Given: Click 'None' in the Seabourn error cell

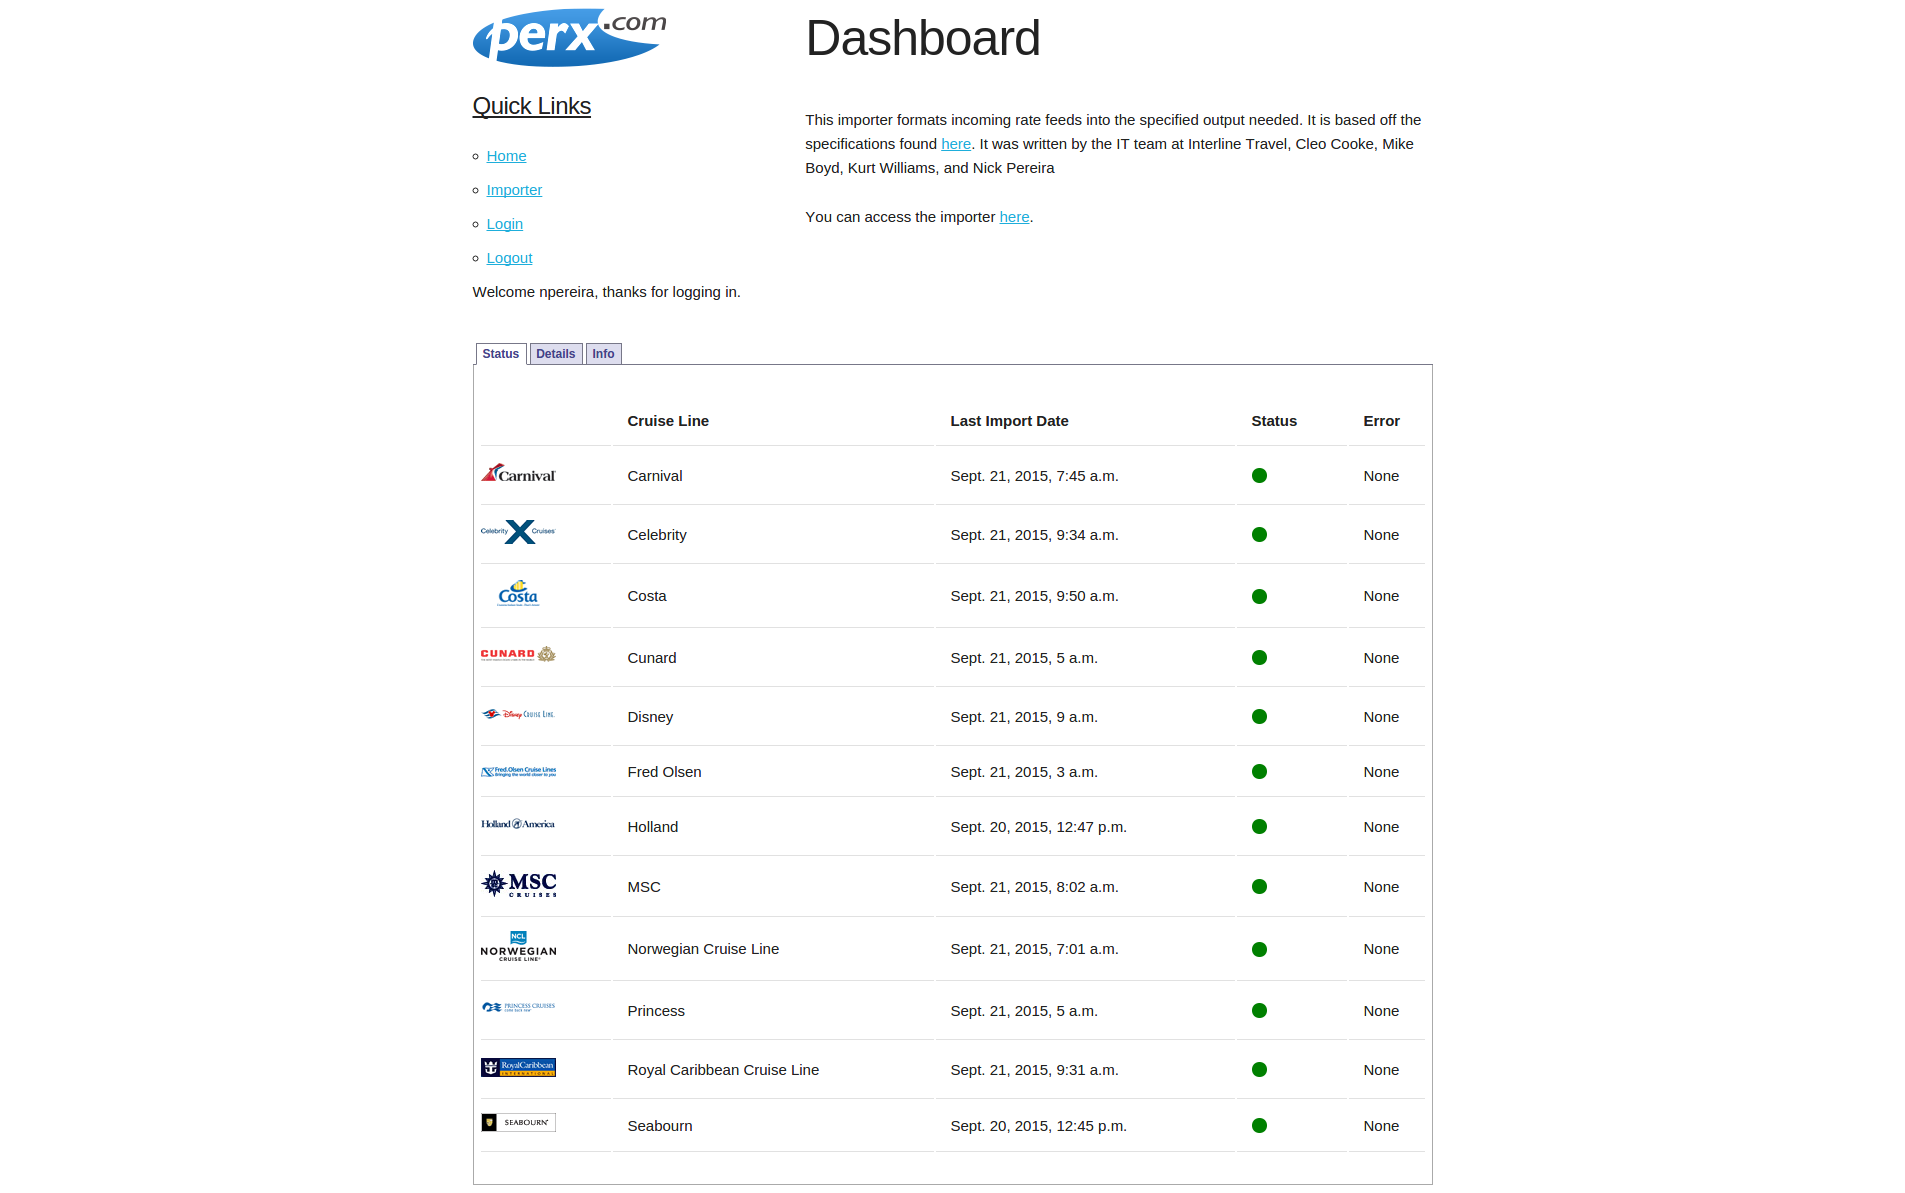Looking at the screenshot, I should tap(1381, 1126).
